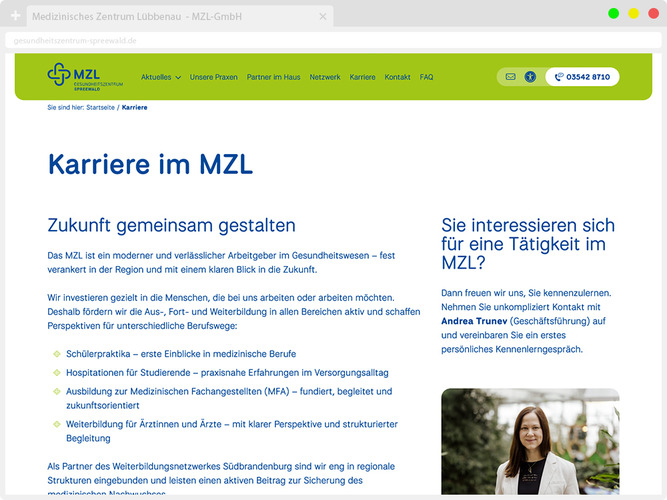Click the green window control dot
This screenshot has width=667, height=500.
pos(613,14)
